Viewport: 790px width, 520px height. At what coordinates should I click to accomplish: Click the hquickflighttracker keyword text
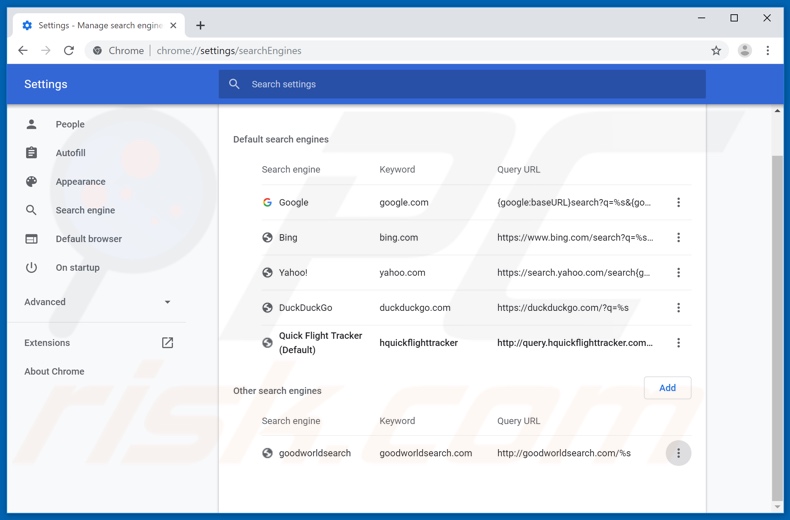pyautogui.click(x=419, y=343)
